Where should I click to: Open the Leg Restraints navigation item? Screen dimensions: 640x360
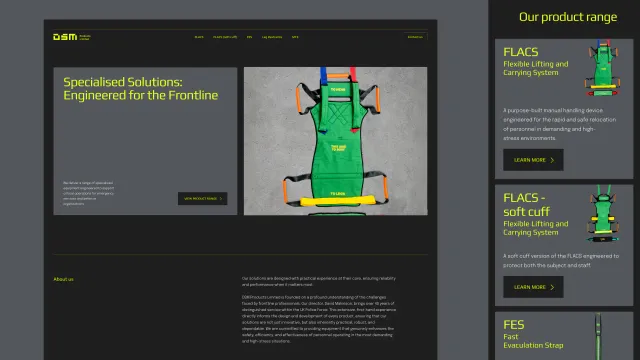tap(272, 37)
